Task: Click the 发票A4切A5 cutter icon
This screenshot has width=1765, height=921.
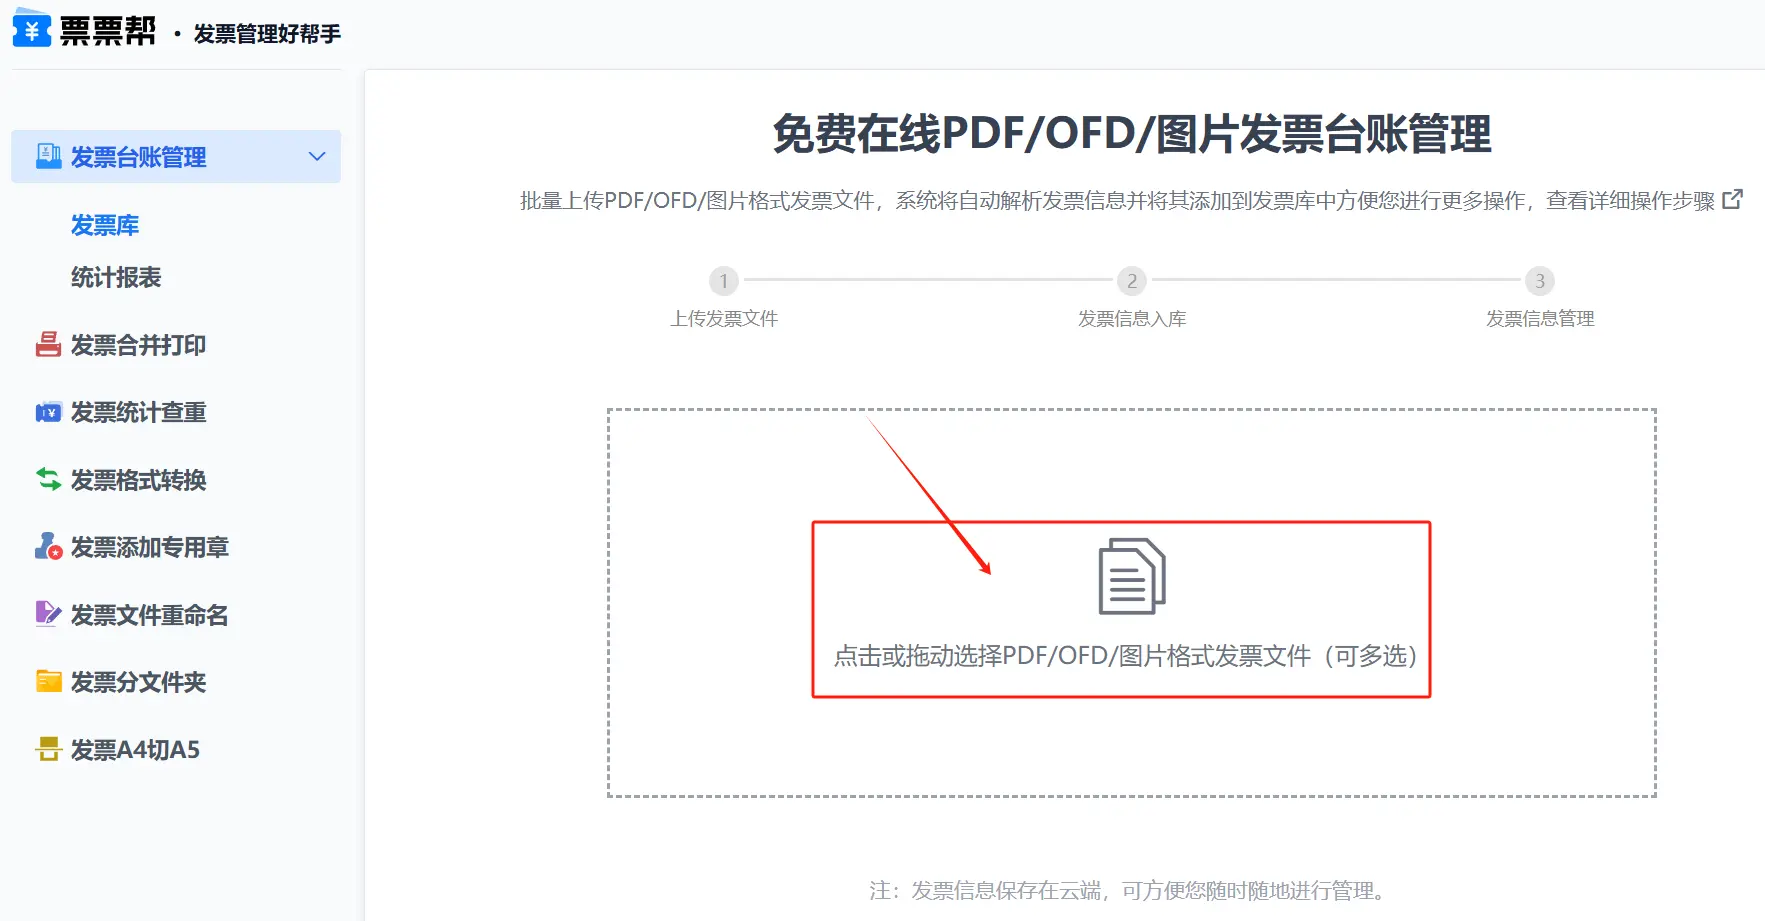Action: (x=48, y=749)
